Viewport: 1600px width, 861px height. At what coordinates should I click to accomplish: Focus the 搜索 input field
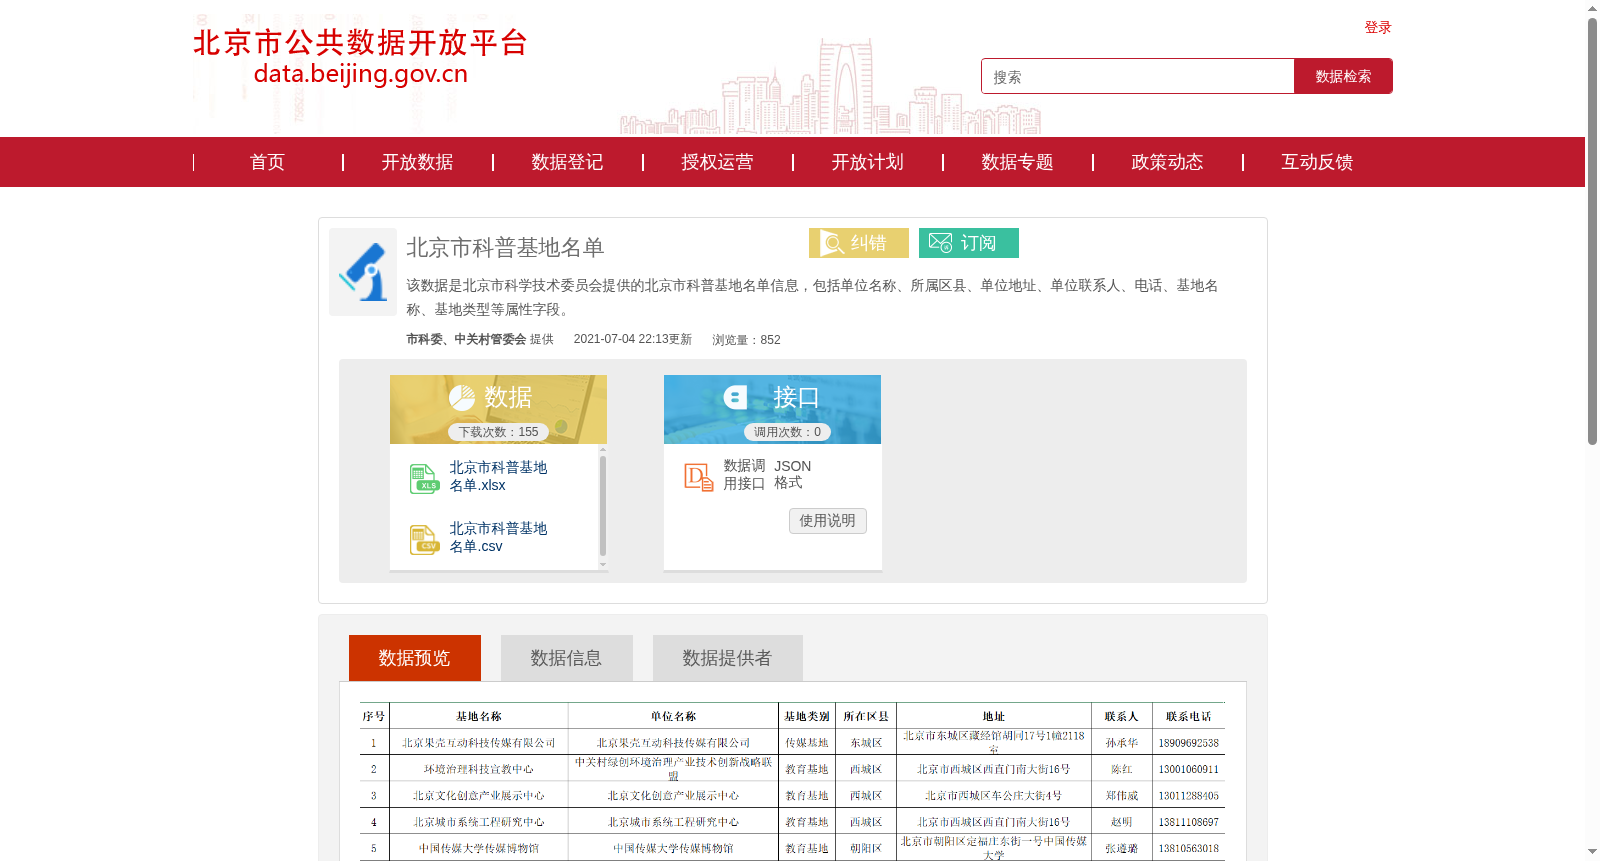pyautogui.click(x=1138, y=76)
